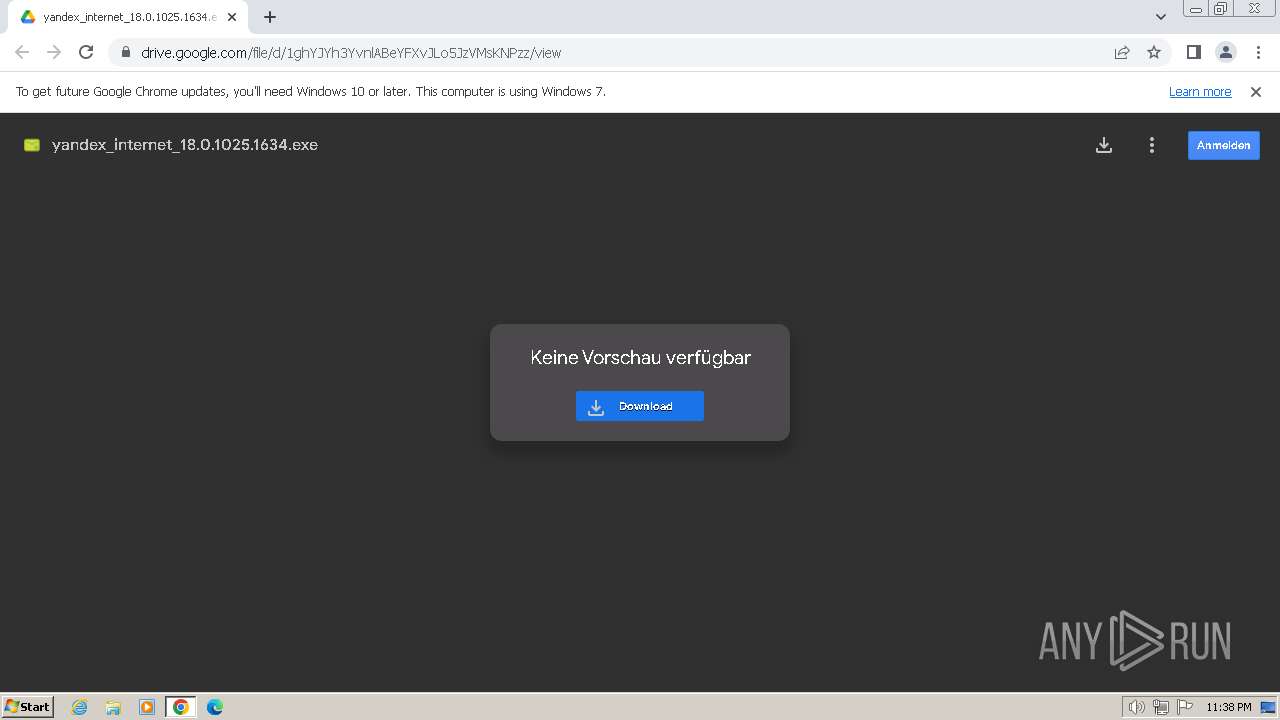
Task: Select the yandex_internet_18.0.1025.1634 tab
Action: [x=130, y=17]
